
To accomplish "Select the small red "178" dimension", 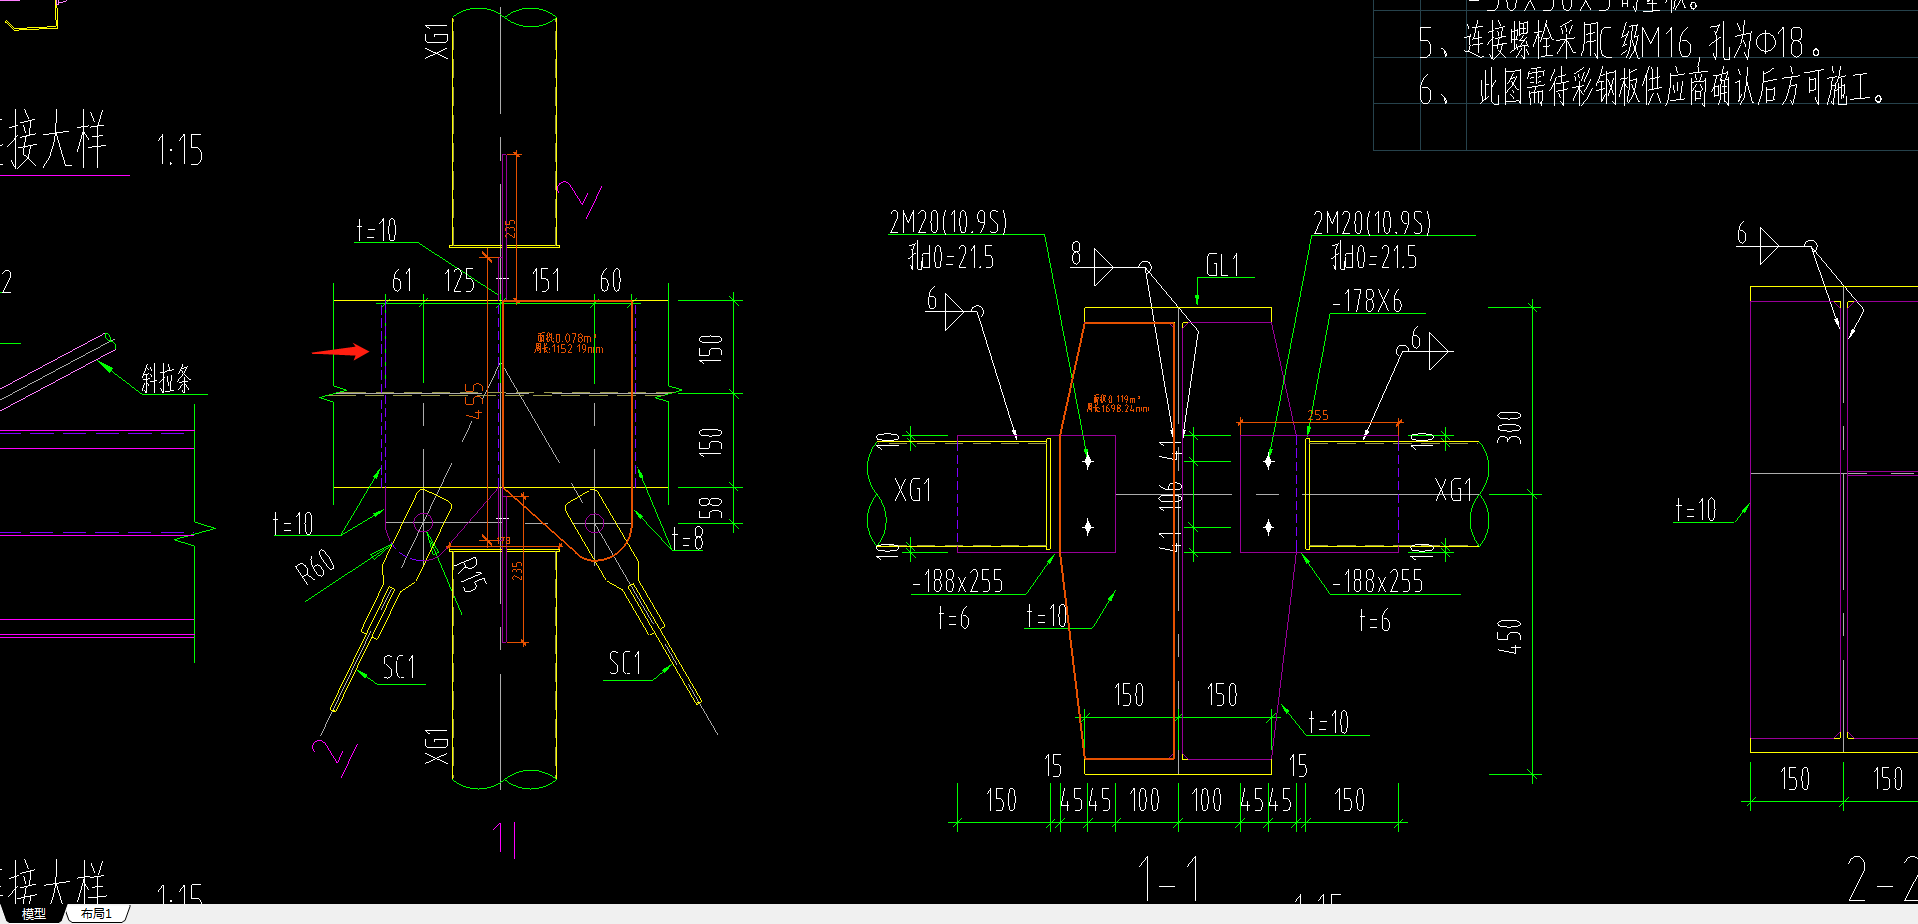I will pos(504,541).
